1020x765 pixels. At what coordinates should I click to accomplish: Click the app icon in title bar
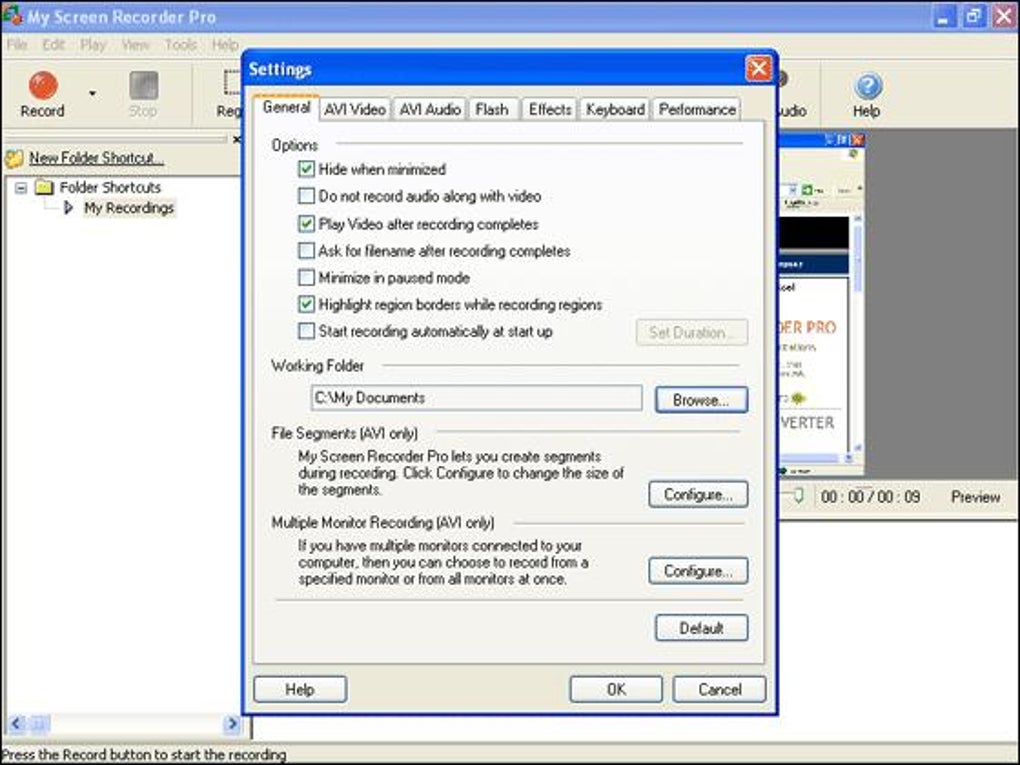click(12, 16)
